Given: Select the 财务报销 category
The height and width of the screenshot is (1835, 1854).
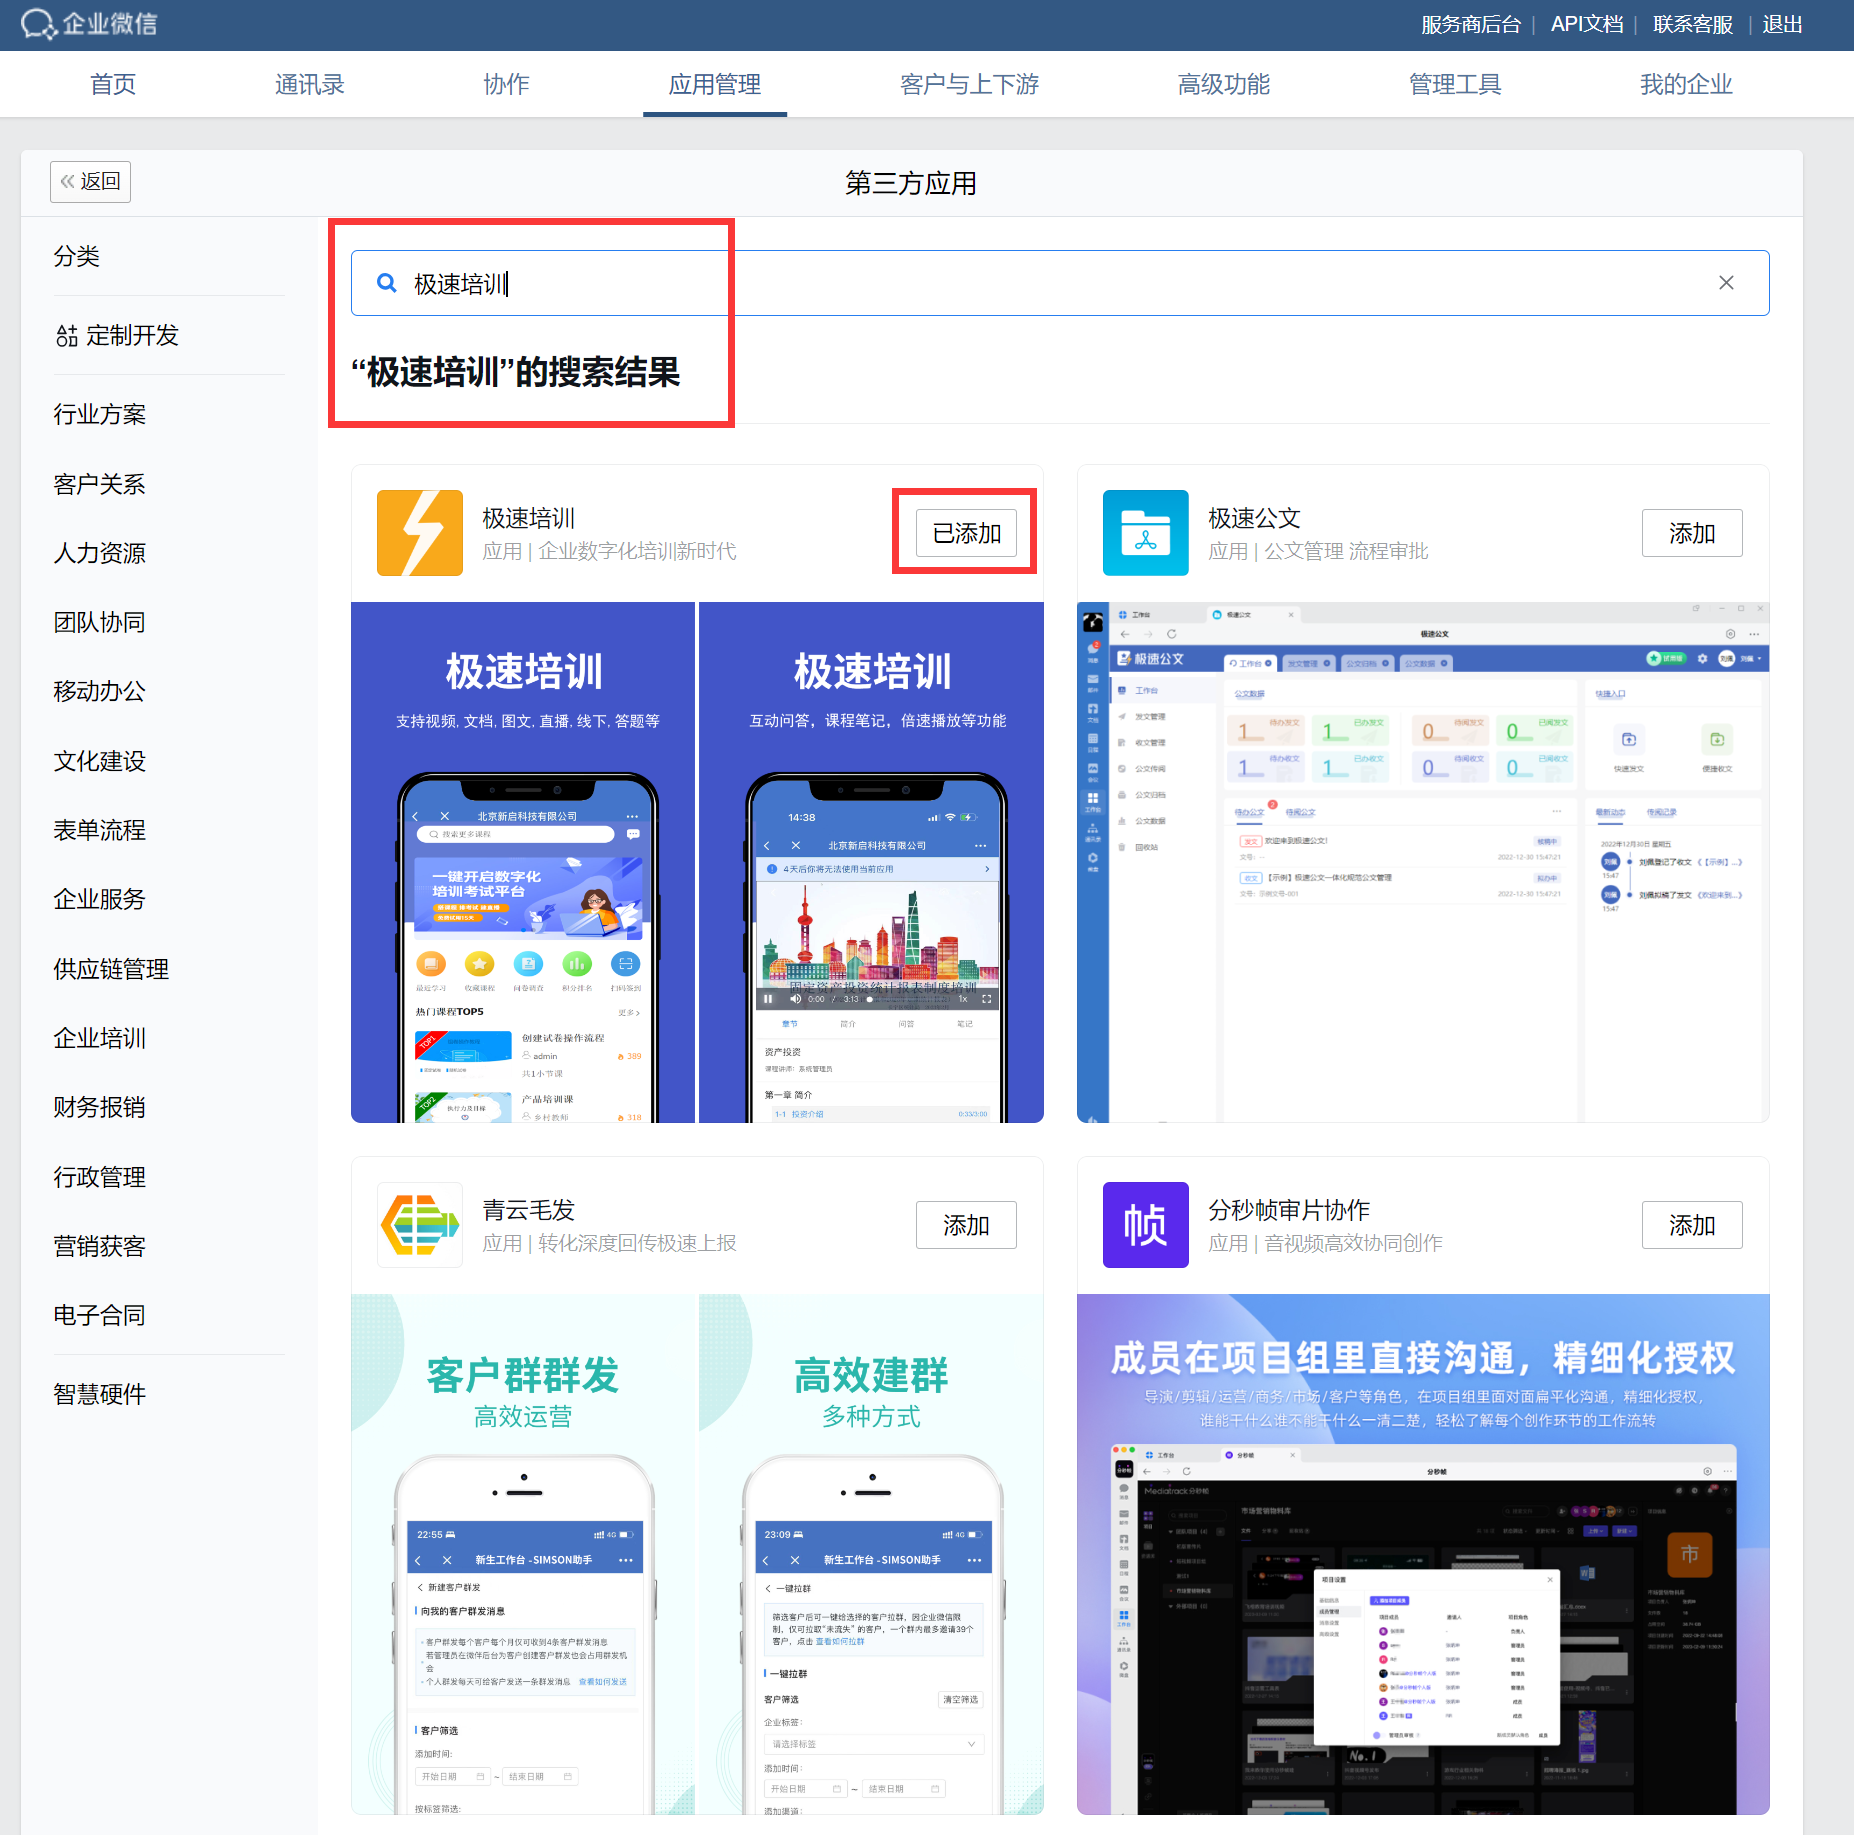Looking at the screenshot, I should [100, 1107].
